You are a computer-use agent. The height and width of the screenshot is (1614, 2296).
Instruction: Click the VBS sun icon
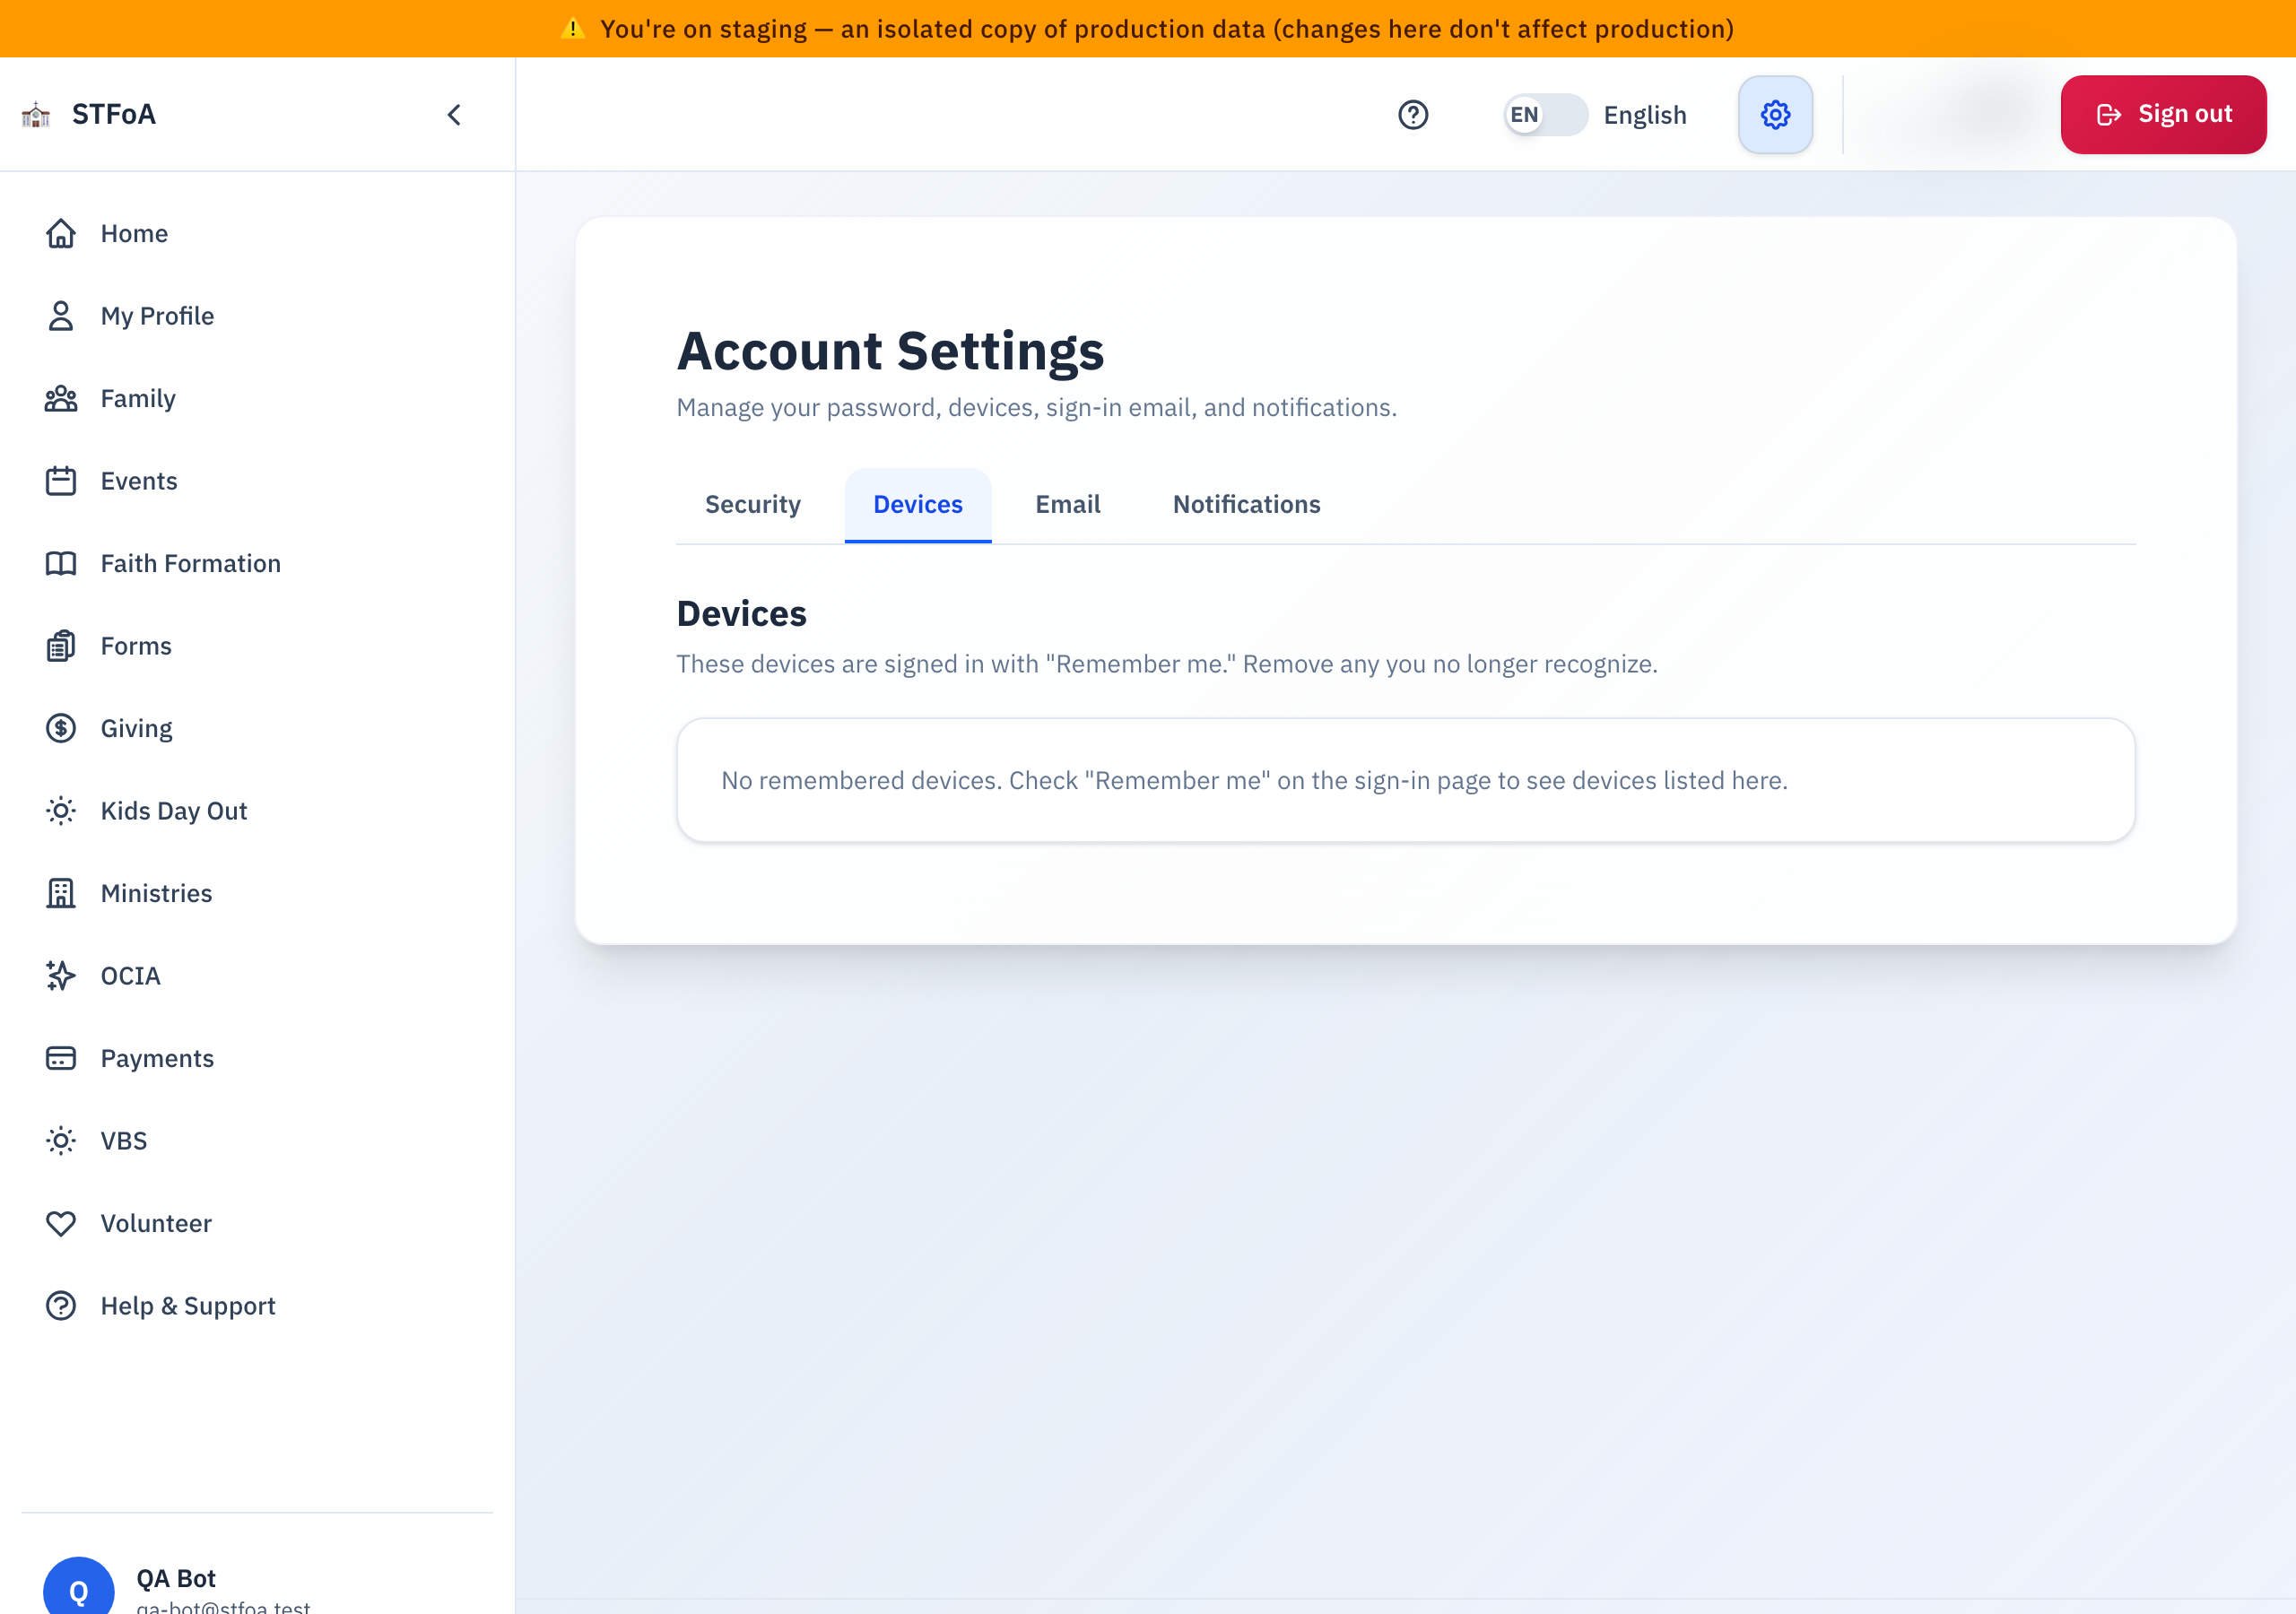(x=61, y=1141)
